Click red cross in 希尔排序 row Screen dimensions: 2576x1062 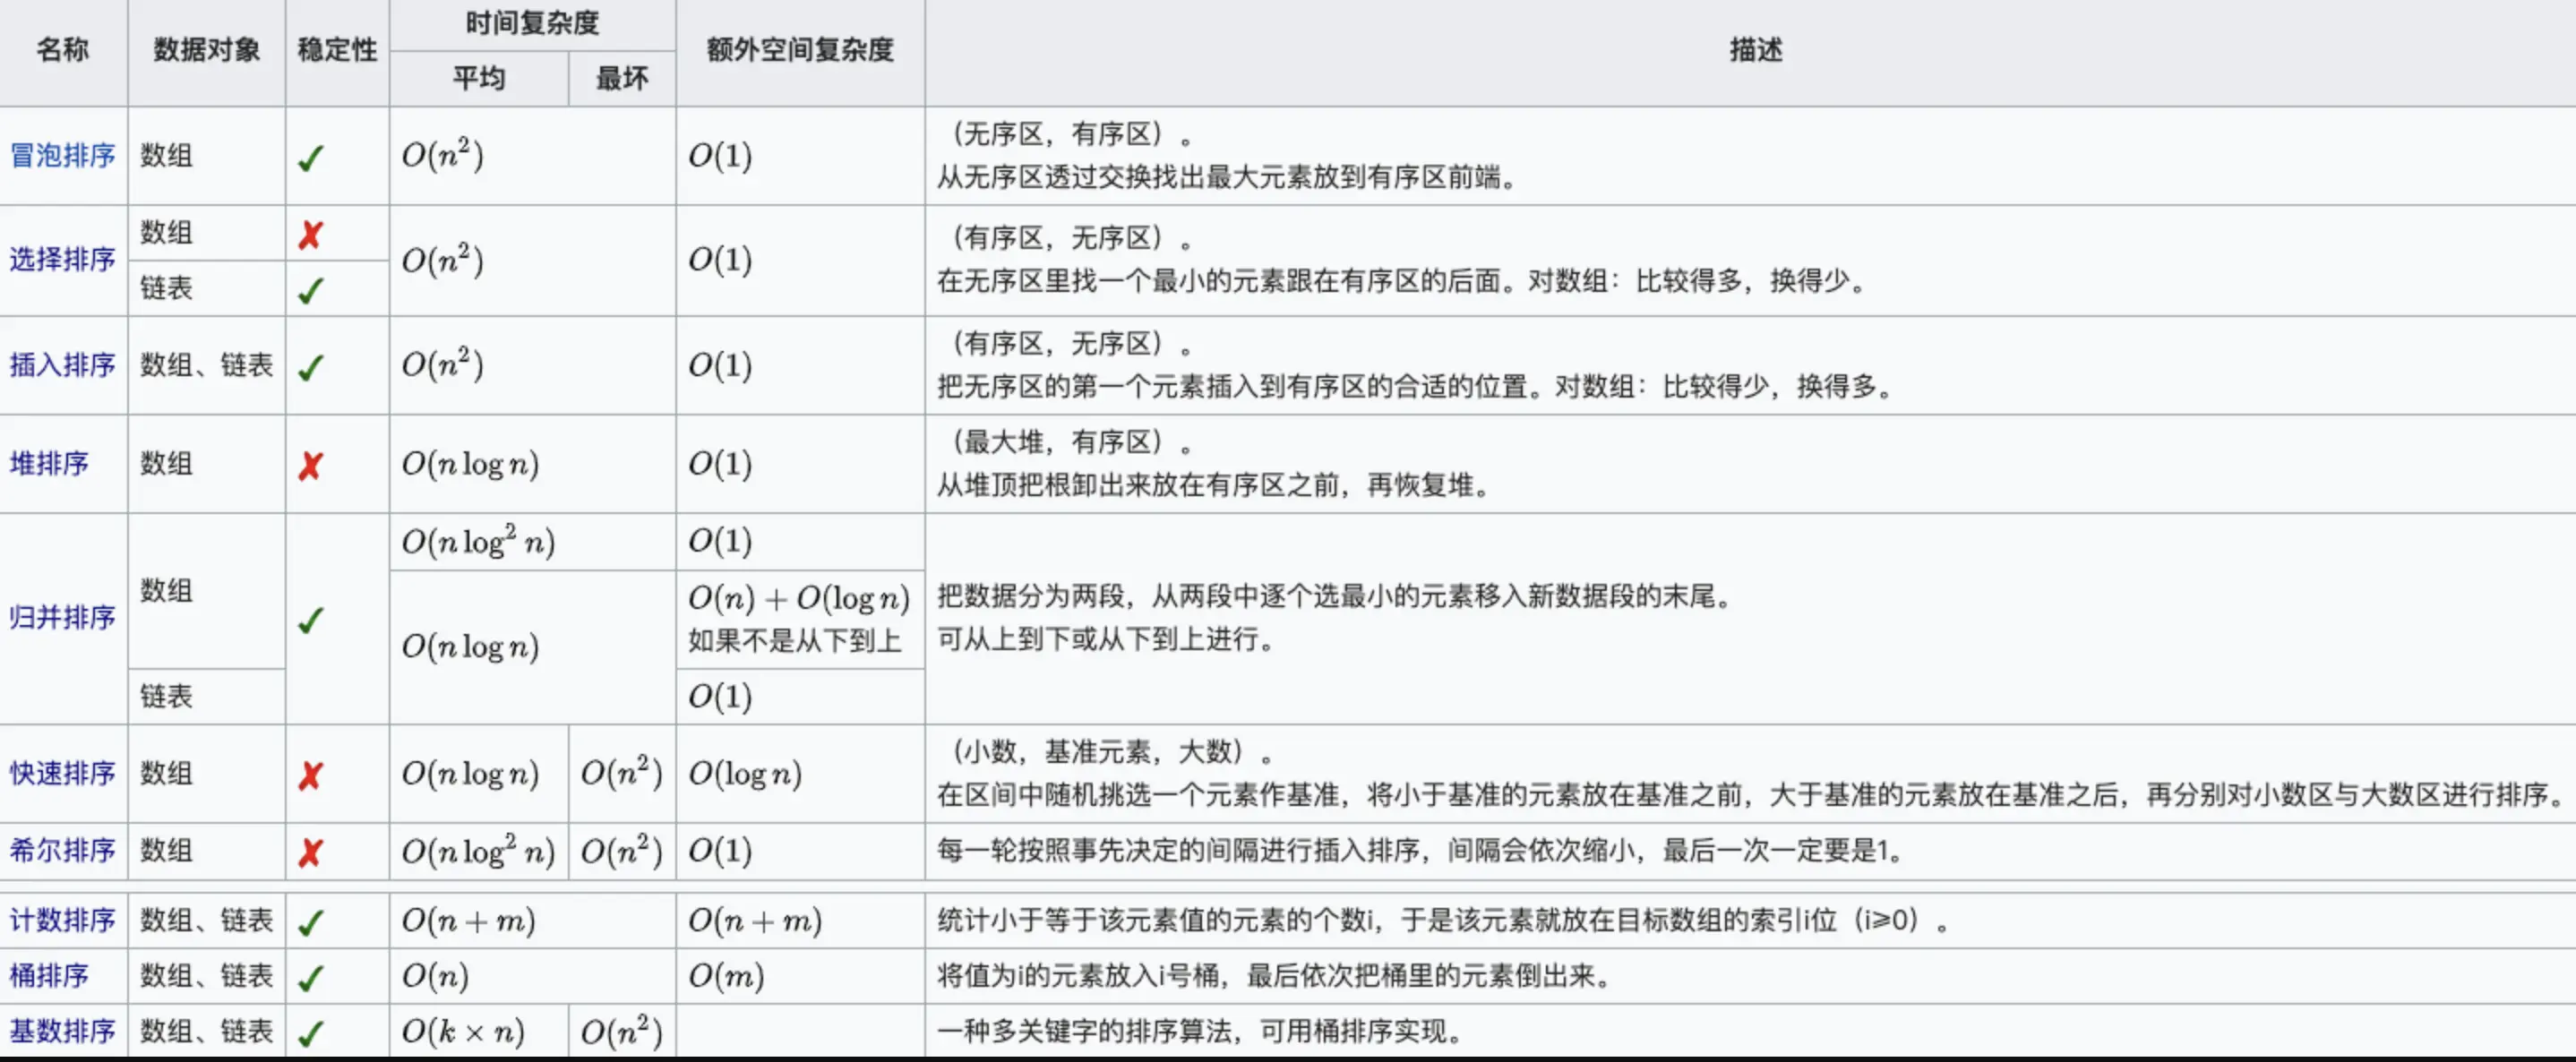[311, 853]
